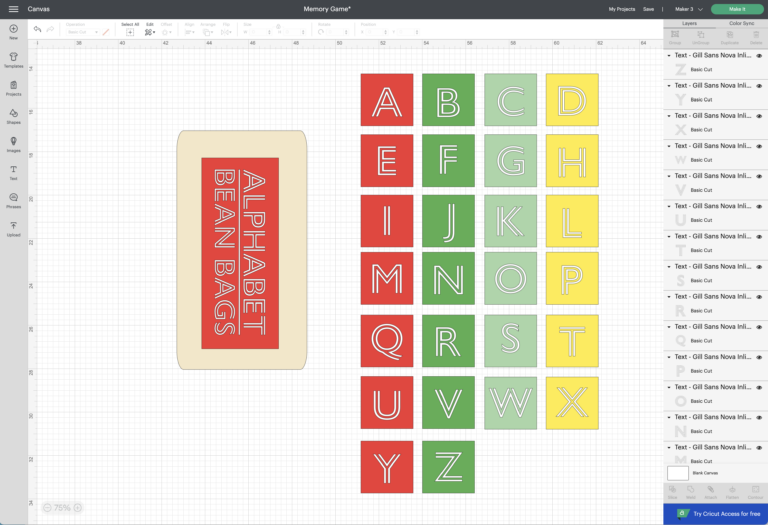Viewport: 768px width, 525px height.
Task: Open the Phrases panel
Action: point(13,199)
